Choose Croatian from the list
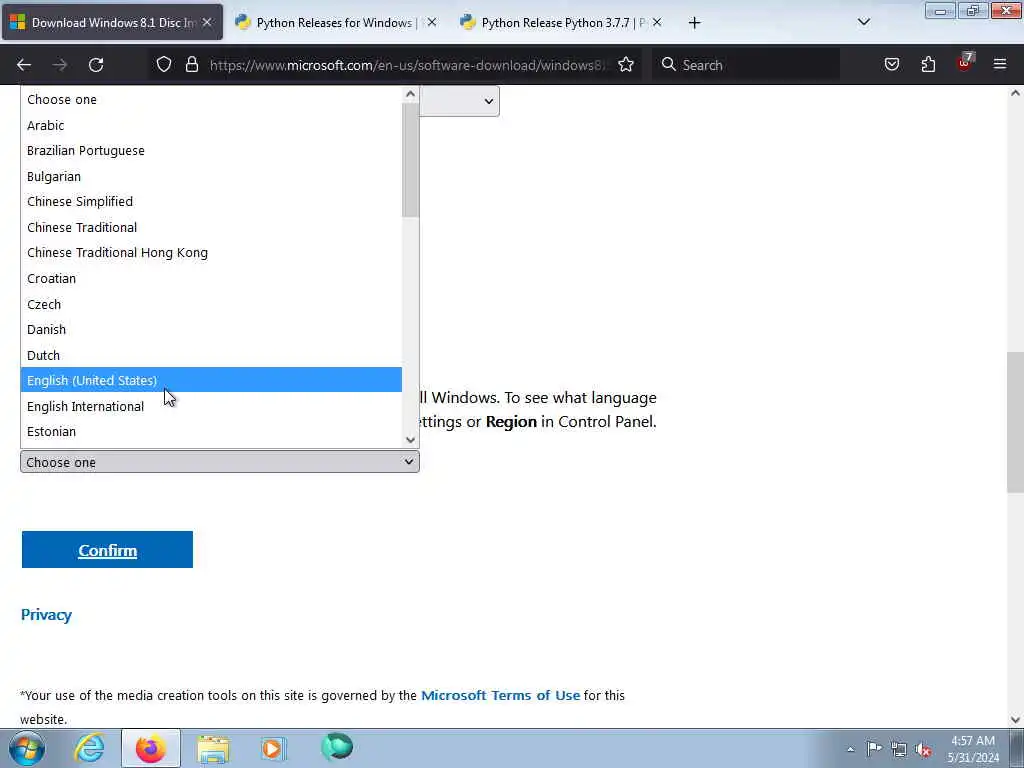 [x=211, y=278]
